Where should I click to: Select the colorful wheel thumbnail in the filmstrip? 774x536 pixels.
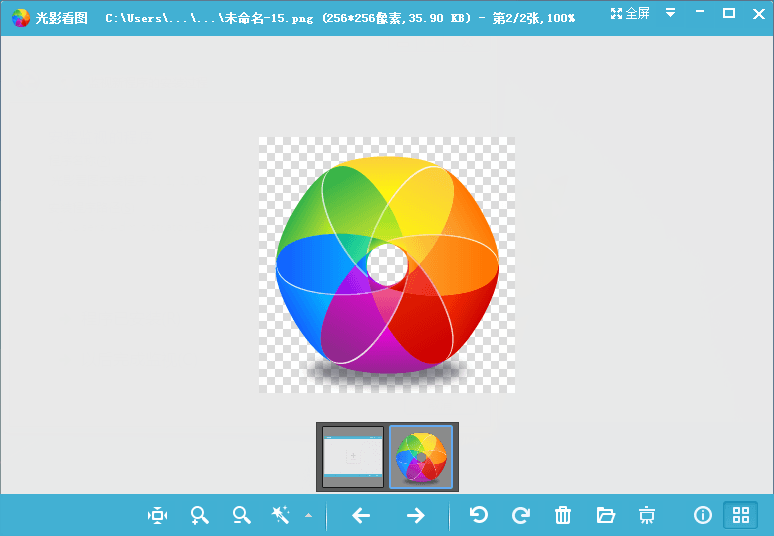[x=421, y=457]
